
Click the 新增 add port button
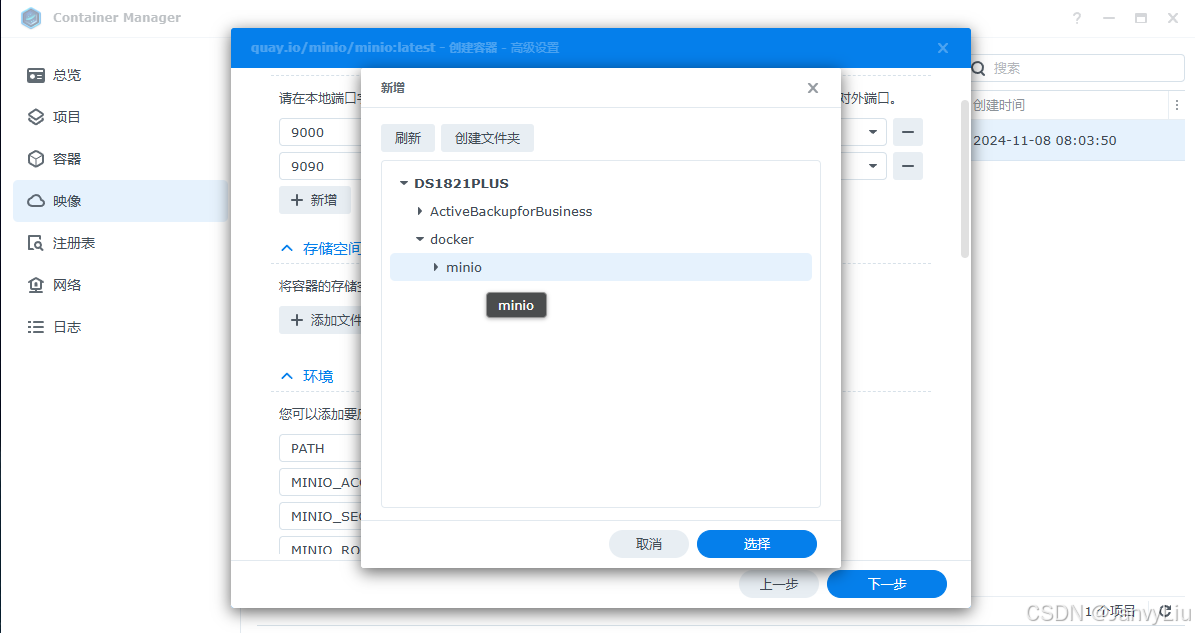314,200
